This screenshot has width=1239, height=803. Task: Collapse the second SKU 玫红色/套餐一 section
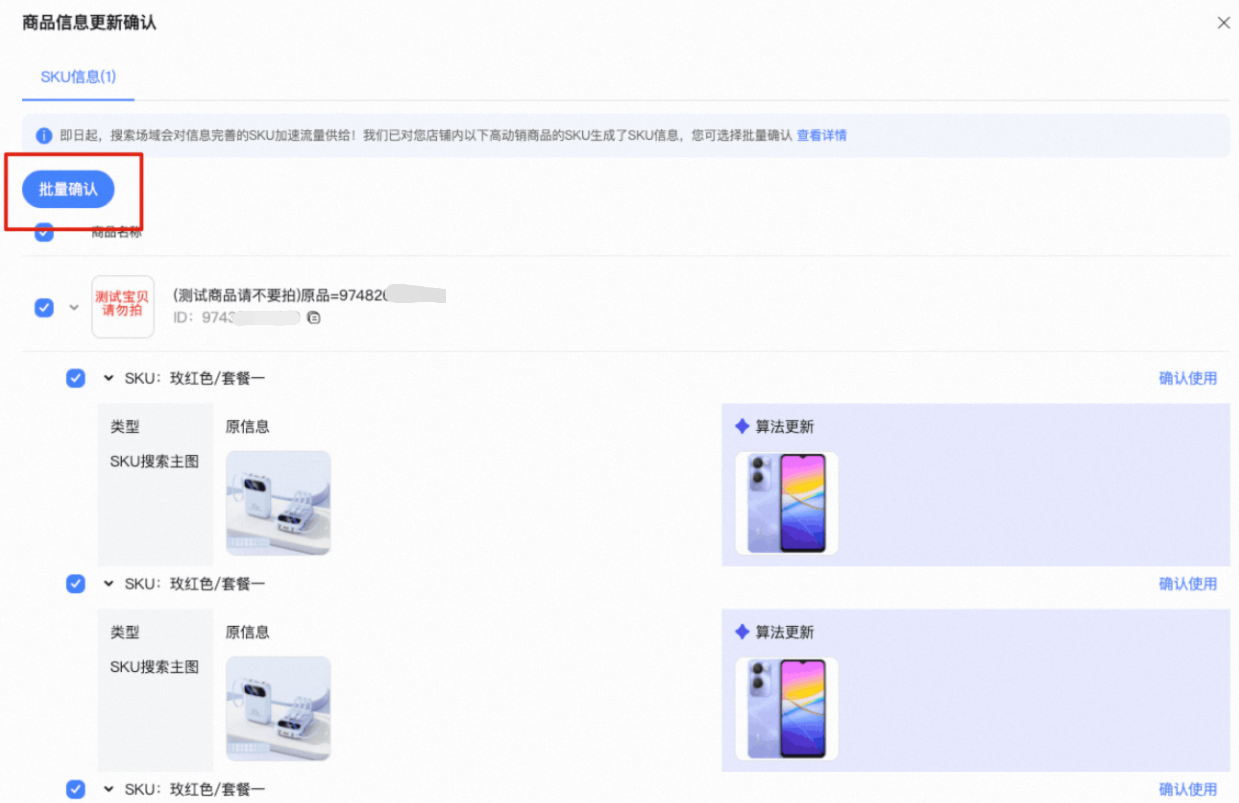(x=108, y=583)
